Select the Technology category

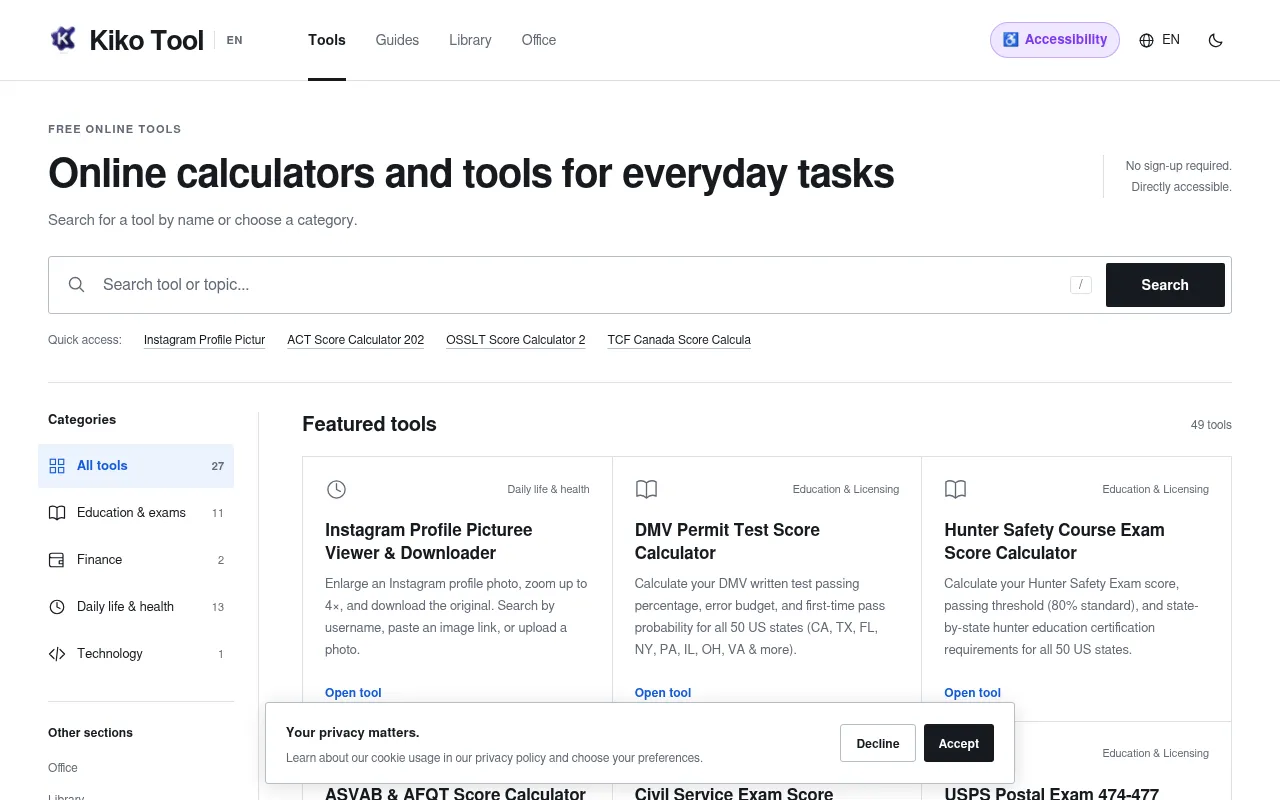pyautogui.click(x=136, y=654)
